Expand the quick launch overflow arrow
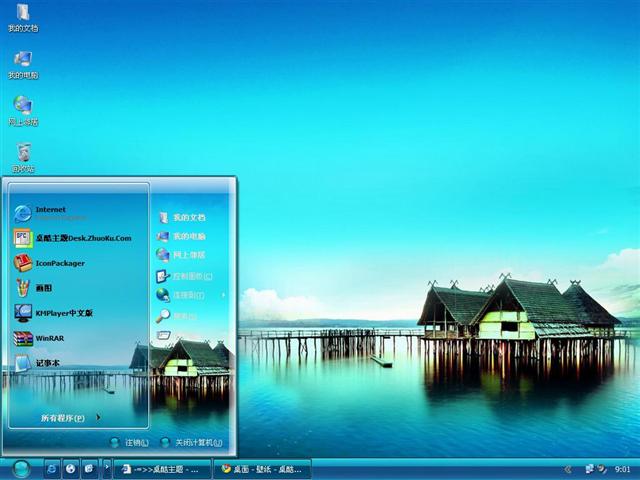The width and height of the screenshot is (640, 480). click(107, 468)
